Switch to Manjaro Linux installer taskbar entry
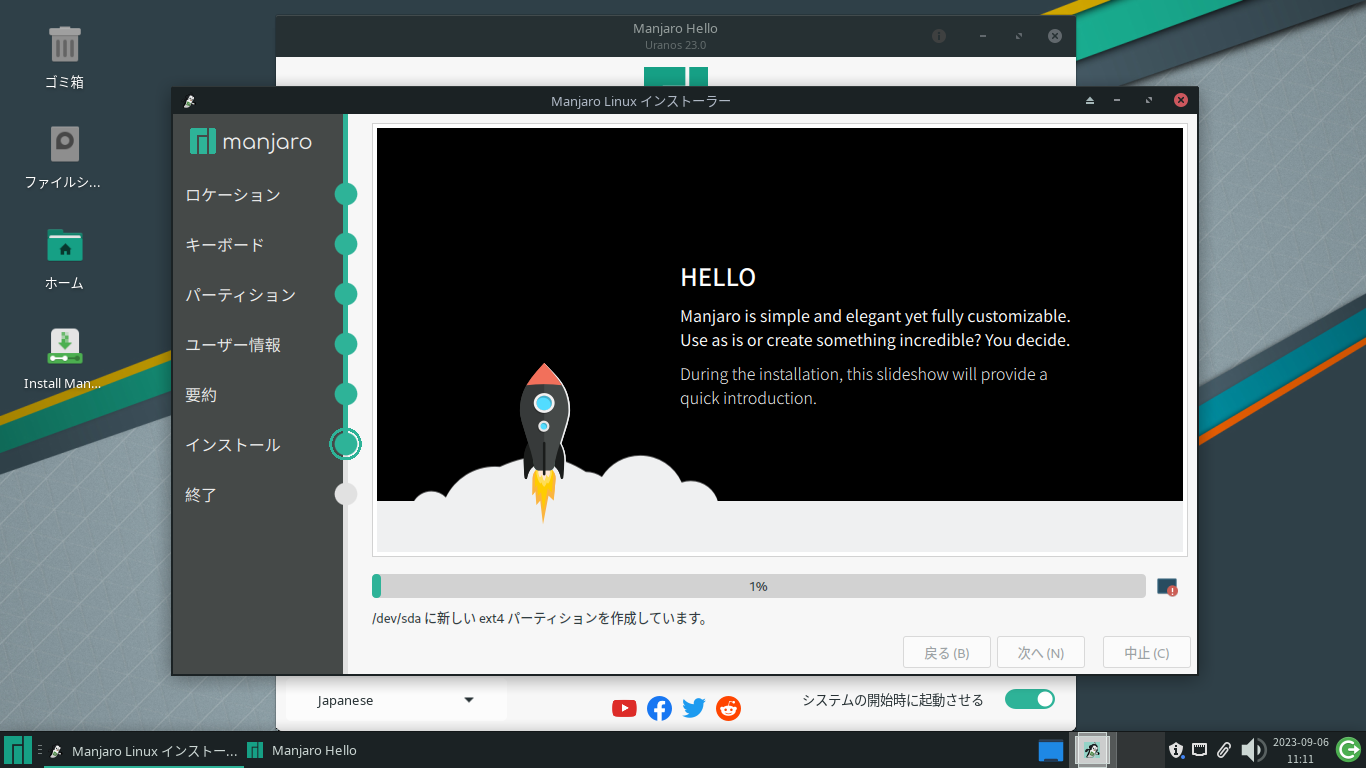 (x=144, y=750)
